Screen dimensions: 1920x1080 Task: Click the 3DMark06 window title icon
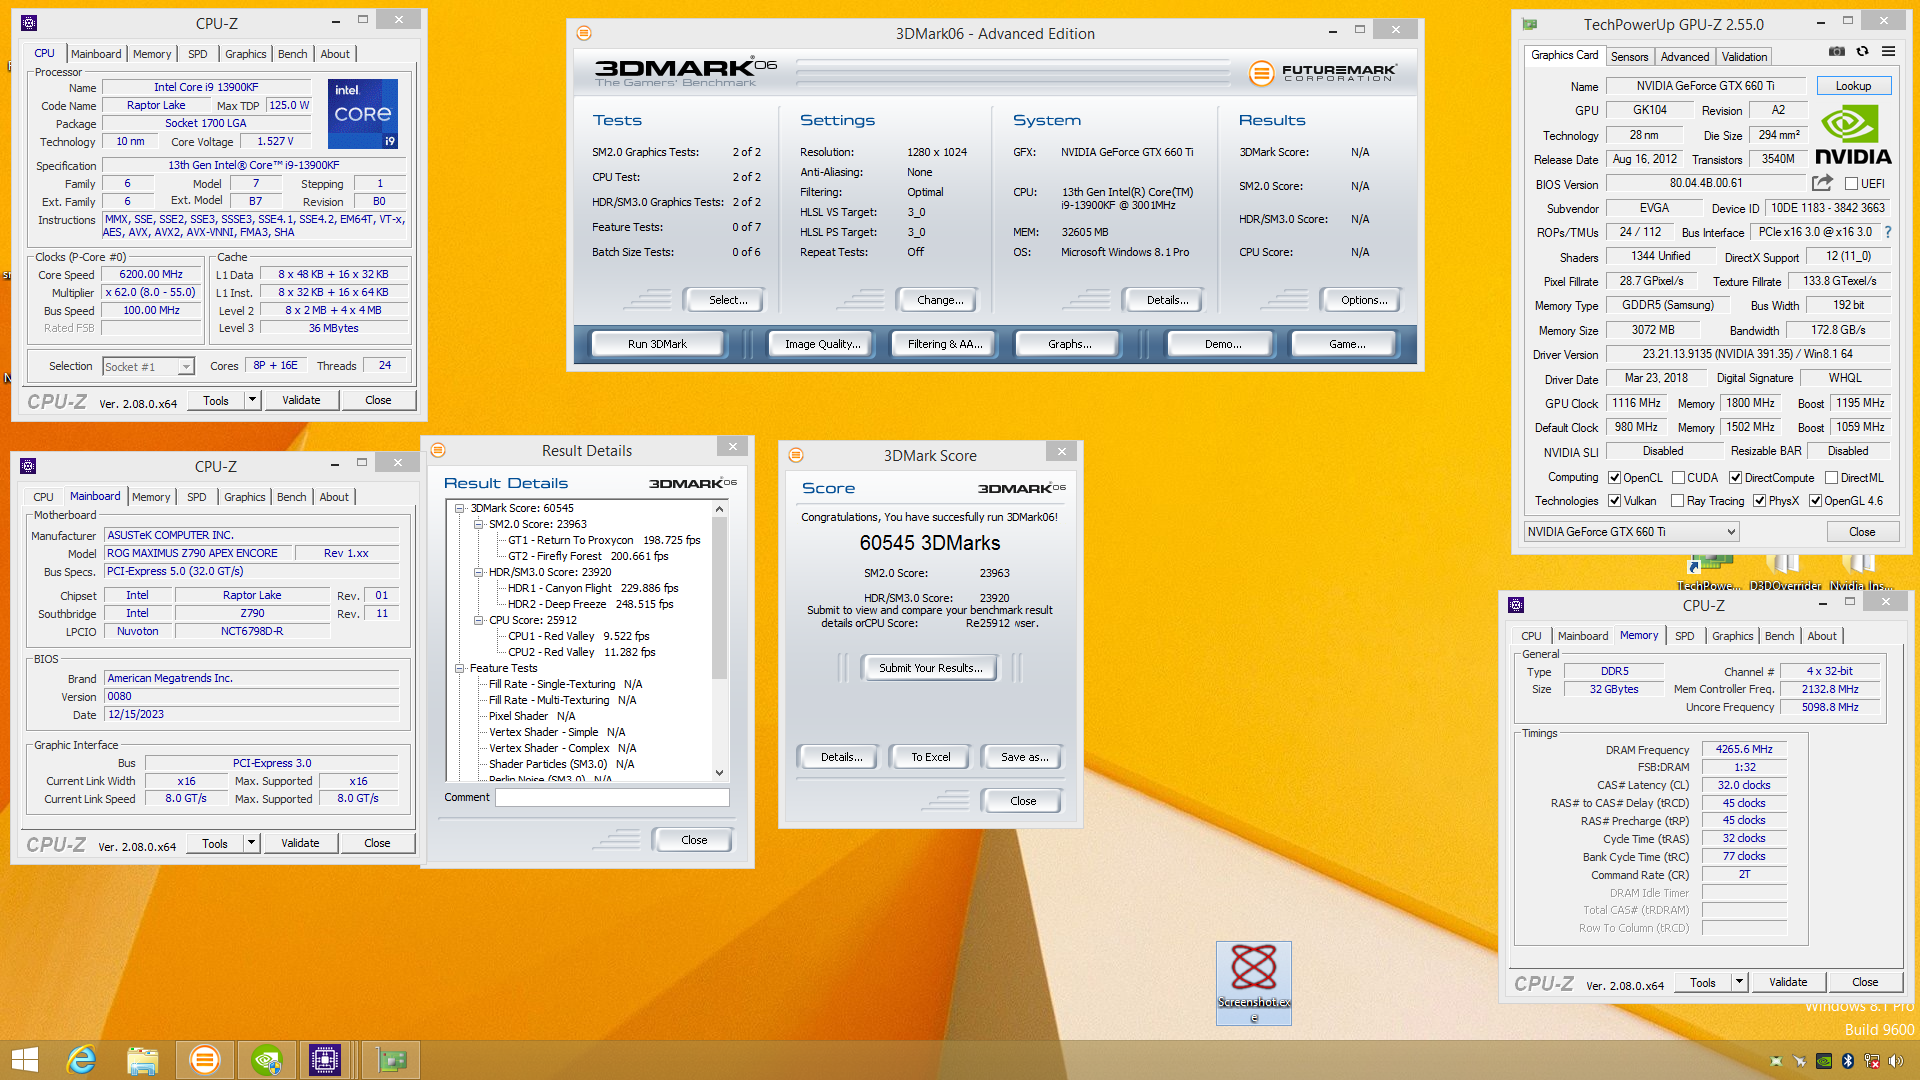[x=584, y=33]
